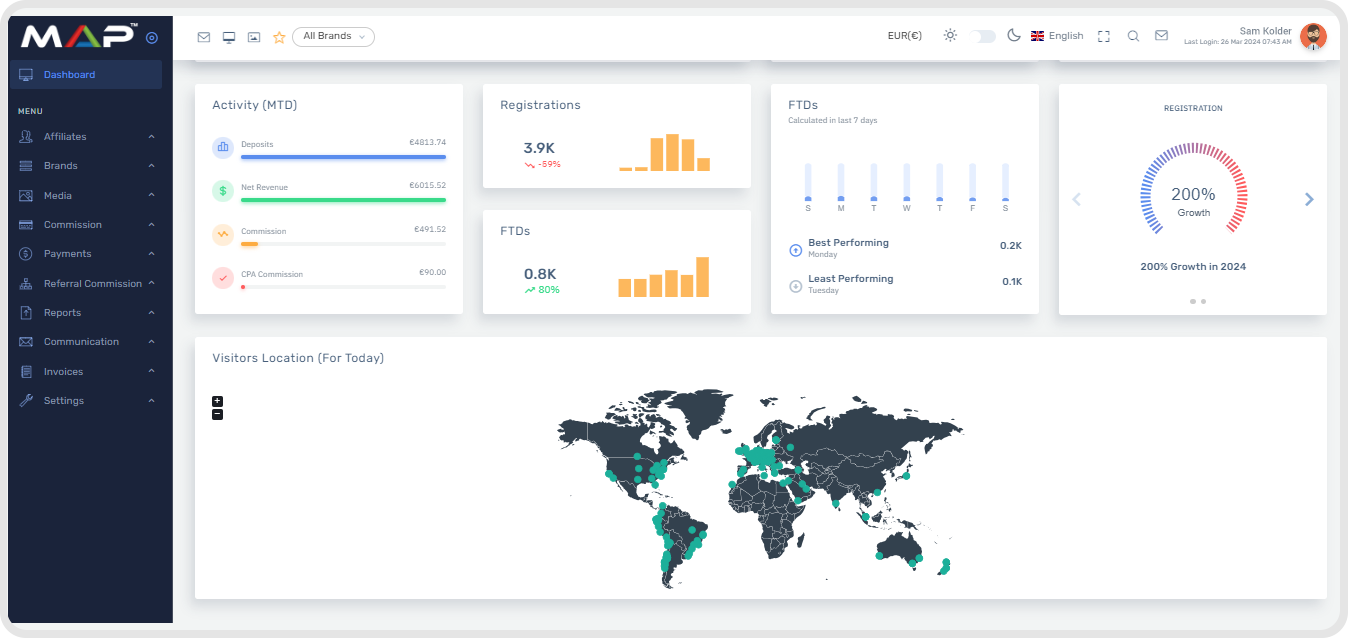Click the envelope icon in top-left toolbar
This screenshot has width=1348, height=638.
pos(204,37)
